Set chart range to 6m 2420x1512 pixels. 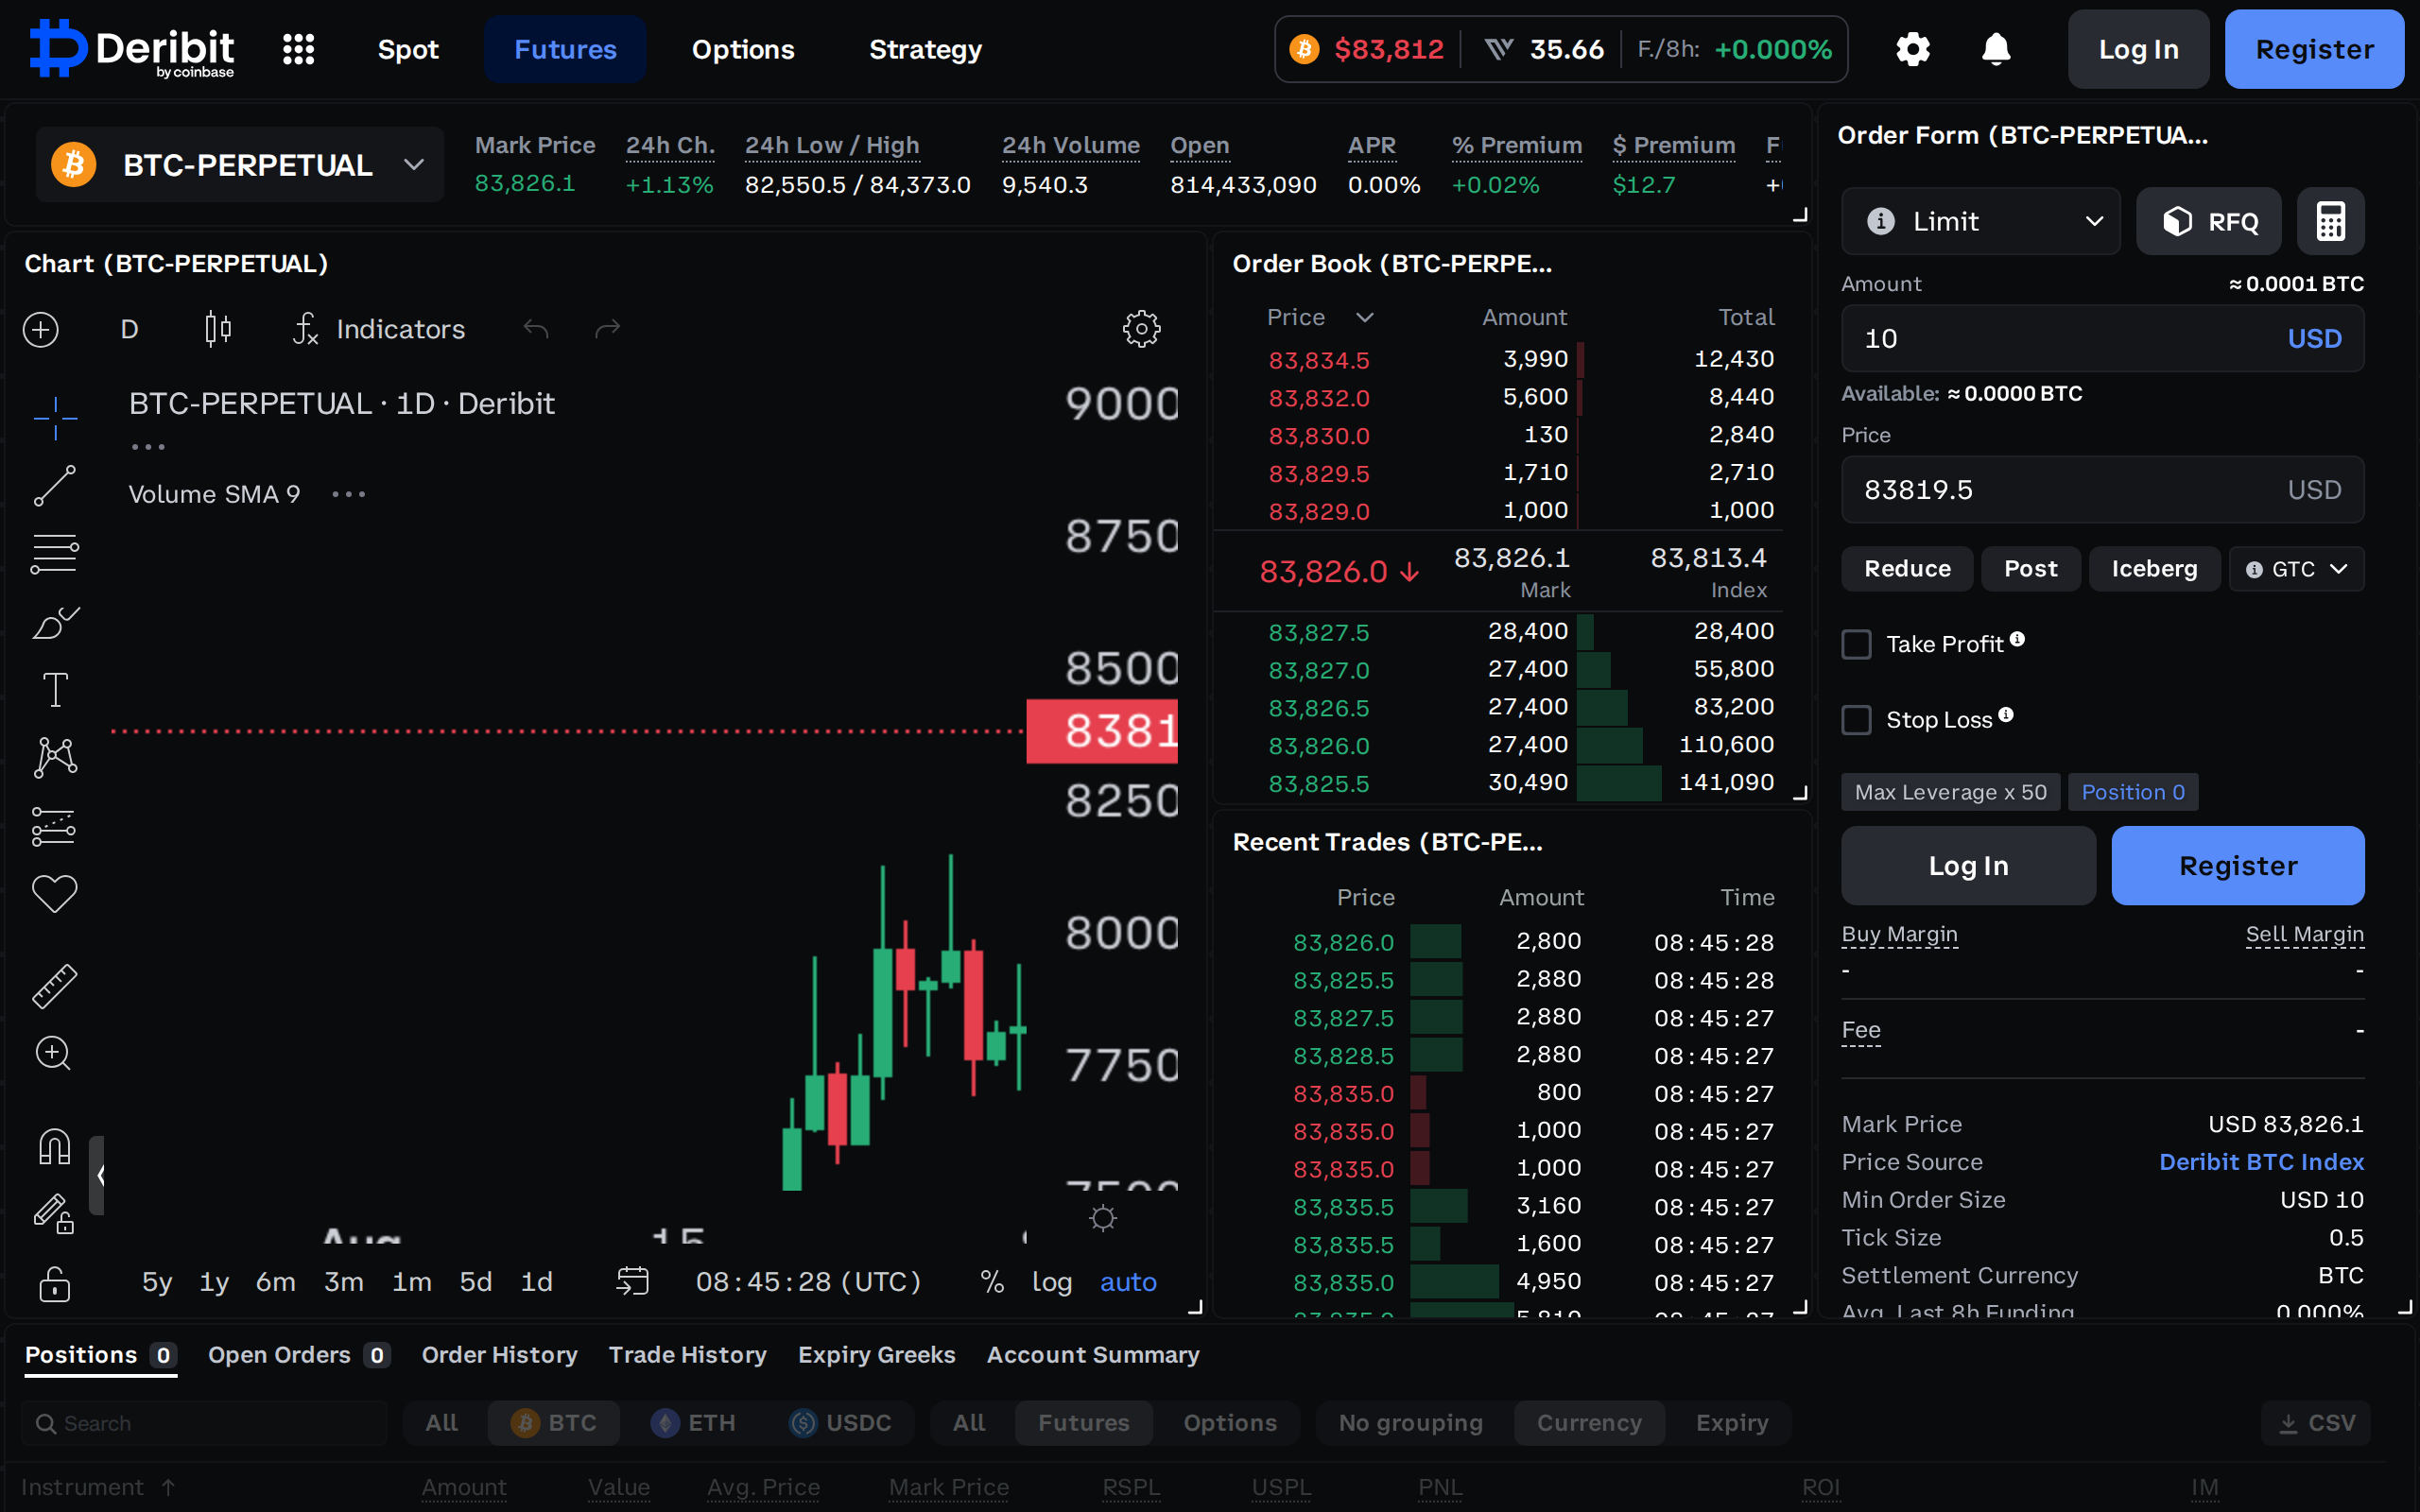[275, 1282]
